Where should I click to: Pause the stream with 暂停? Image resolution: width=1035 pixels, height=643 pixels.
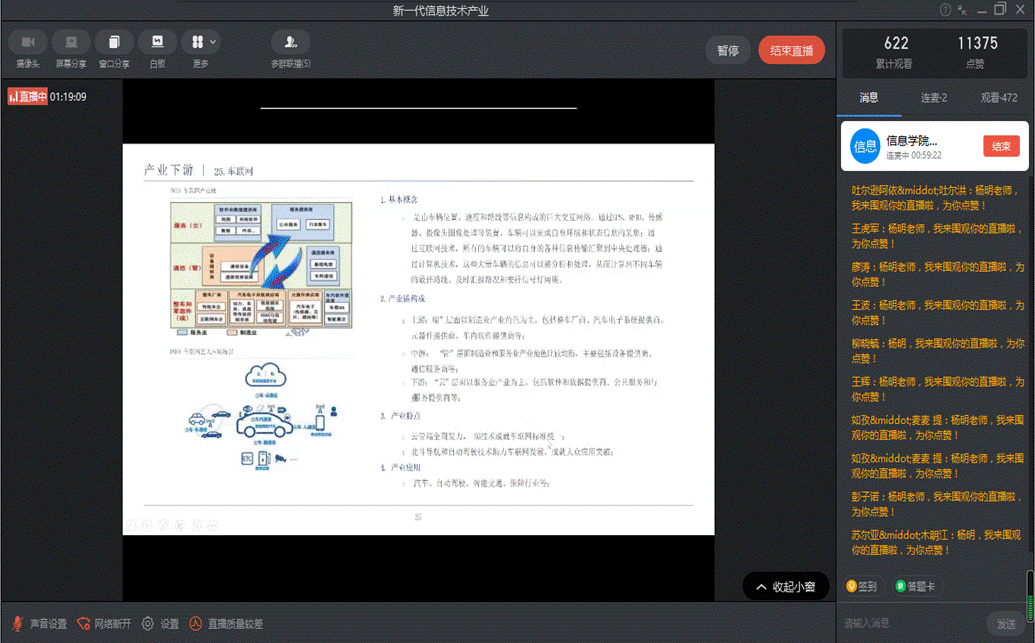click(x=728, y=49)
